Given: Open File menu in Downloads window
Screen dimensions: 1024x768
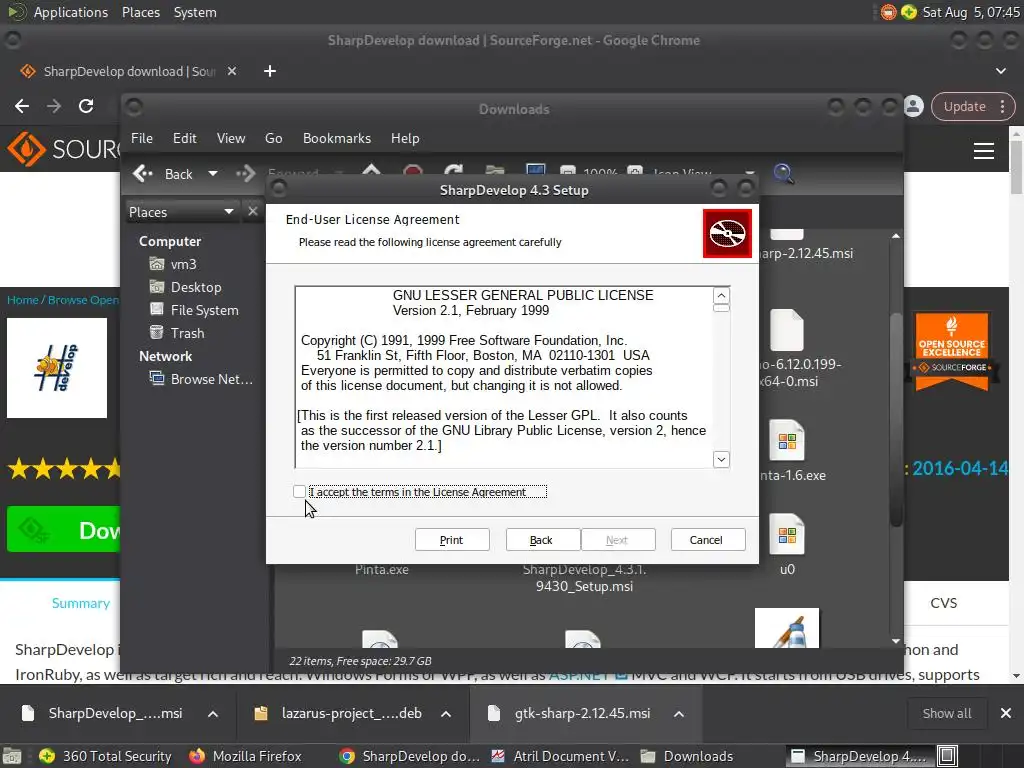Looking at the screenshot, I should click(x=142, y=138).
